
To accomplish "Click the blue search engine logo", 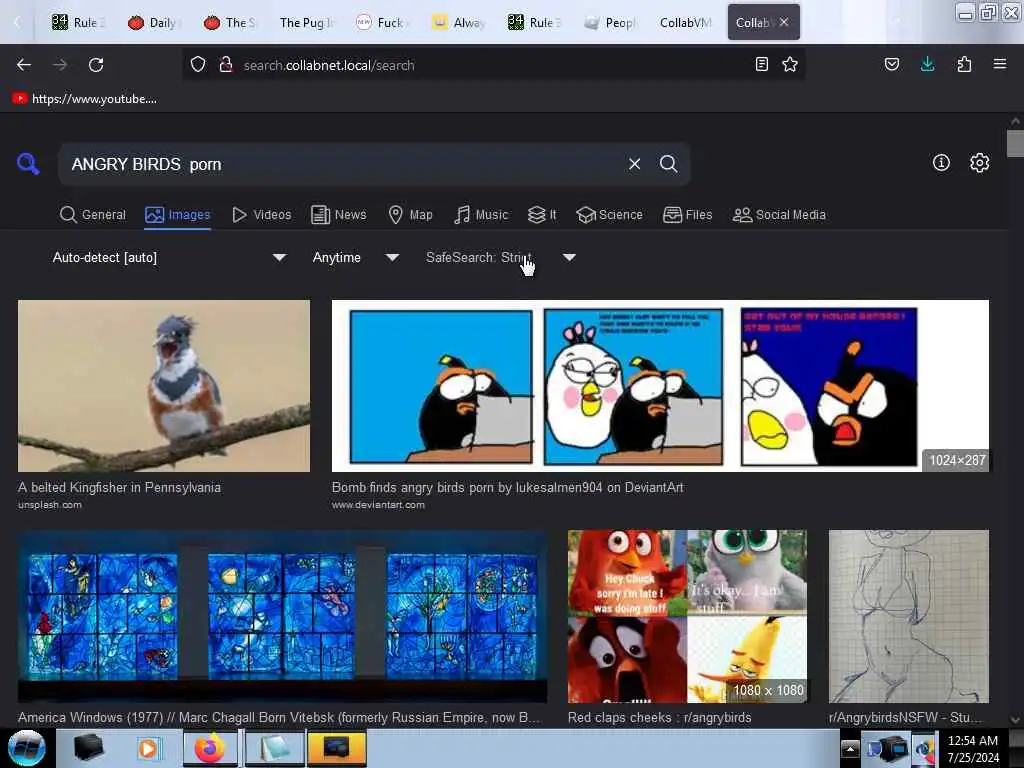I will pos(27,163).
